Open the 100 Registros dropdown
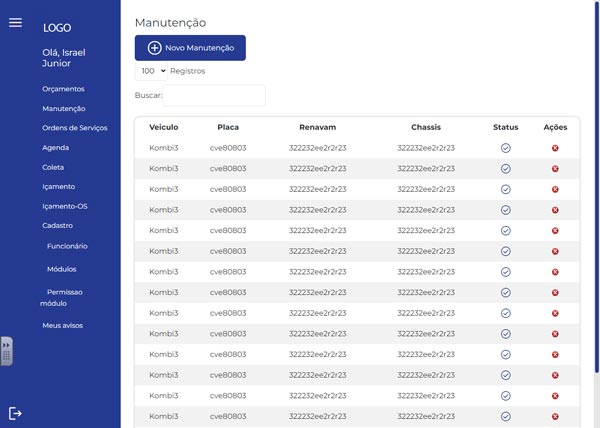 point(151,72)
